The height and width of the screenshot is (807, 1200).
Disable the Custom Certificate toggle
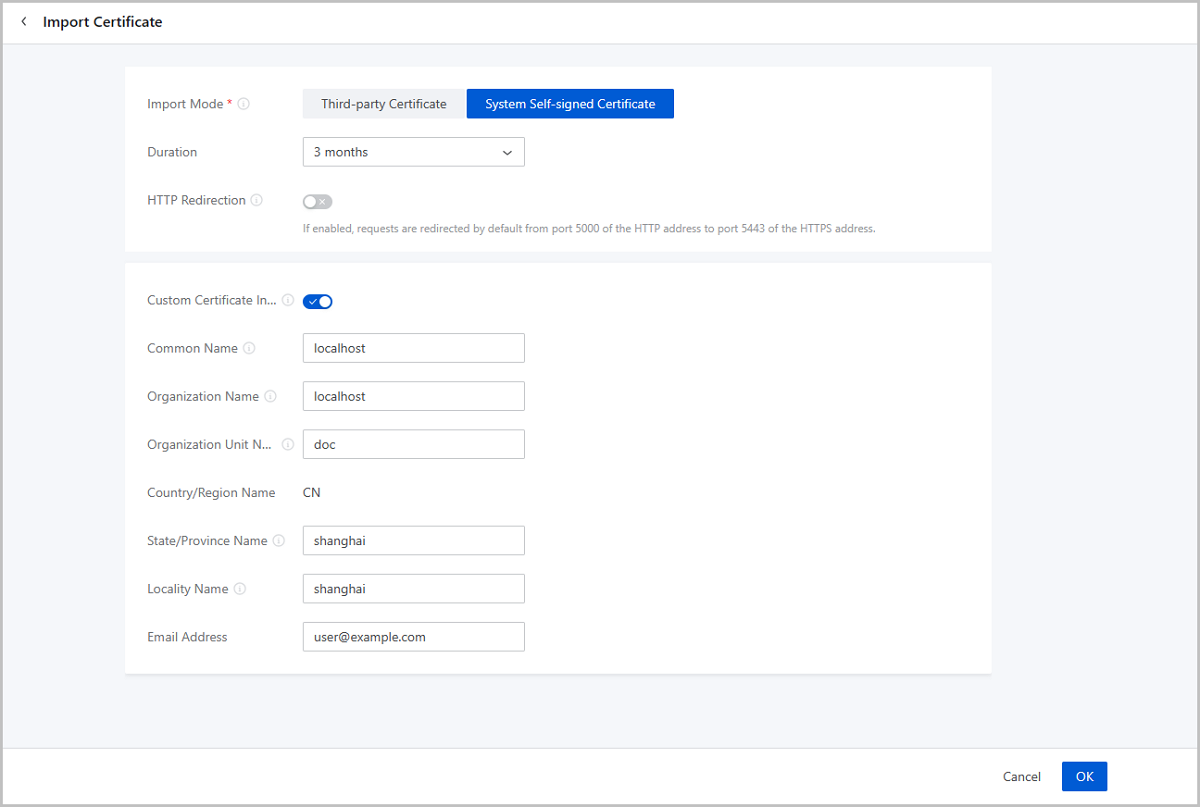tap(317, 301)
